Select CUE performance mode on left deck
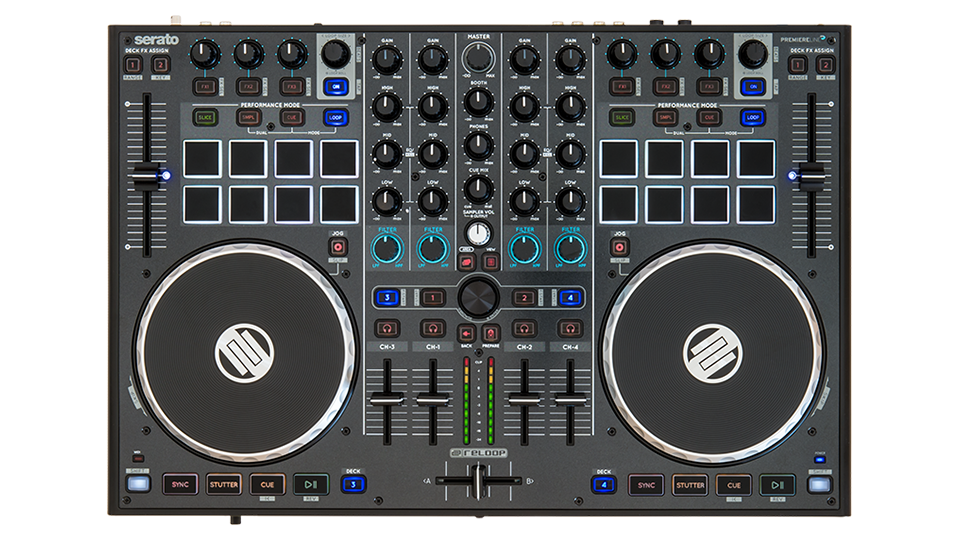The height and width of the screenshot is (540, 960). click(292, 117)
